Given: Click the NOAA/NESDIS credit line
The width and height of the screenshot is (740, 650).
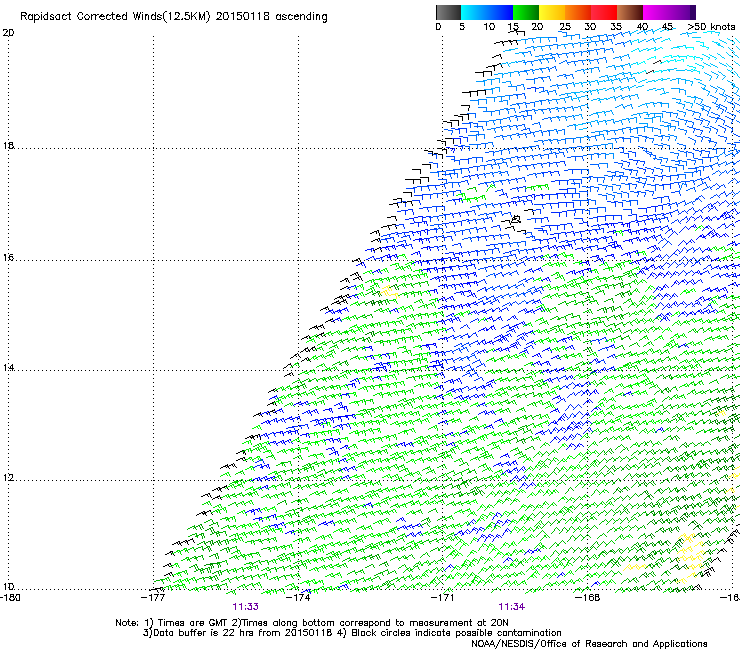Looking at the screenshot, I should click(589, 644).
